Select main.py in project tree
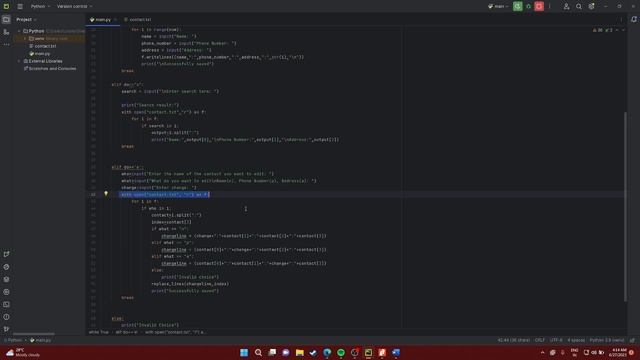This screenshot has width=640, height=360. [40, 54]
